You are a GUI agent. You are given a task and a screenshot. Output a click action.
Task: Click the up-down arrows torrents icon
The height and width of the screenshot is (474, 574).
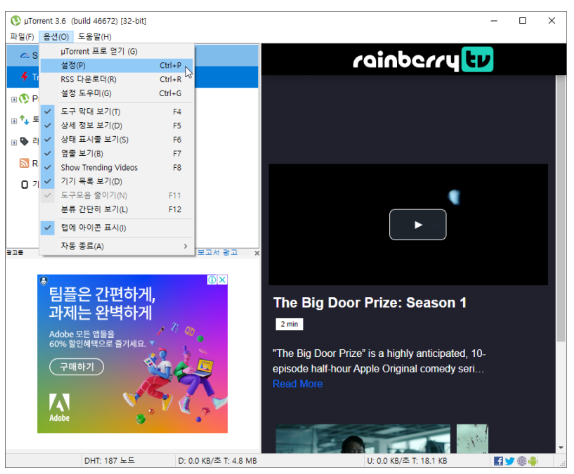24,119
